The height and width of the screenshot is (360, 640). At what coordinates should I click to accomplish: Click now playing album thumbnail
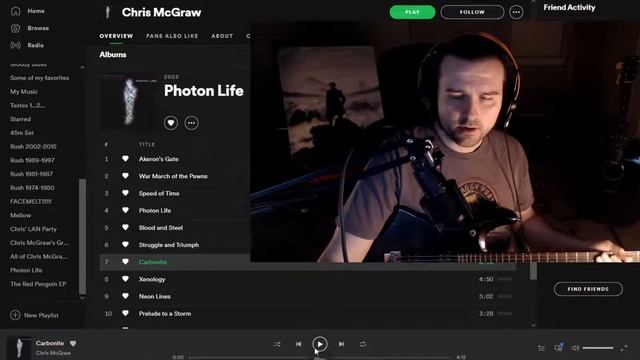19,348
